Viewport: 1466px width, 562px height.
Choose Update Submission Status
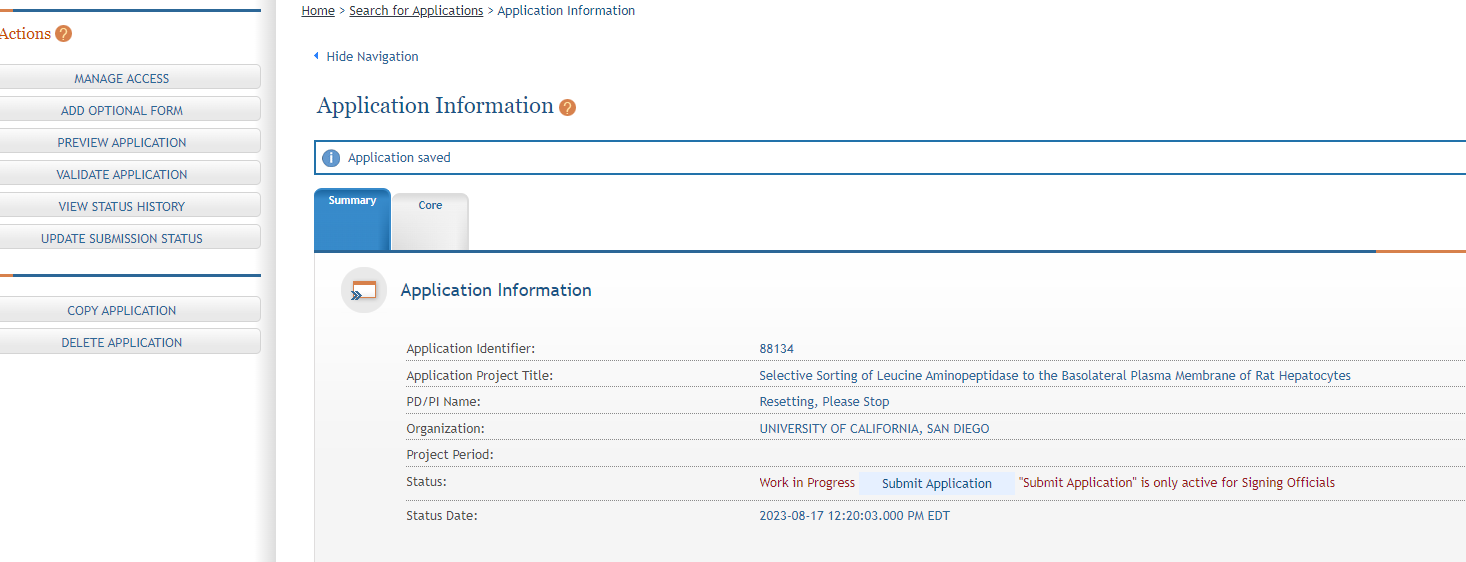tap(122, 238)
